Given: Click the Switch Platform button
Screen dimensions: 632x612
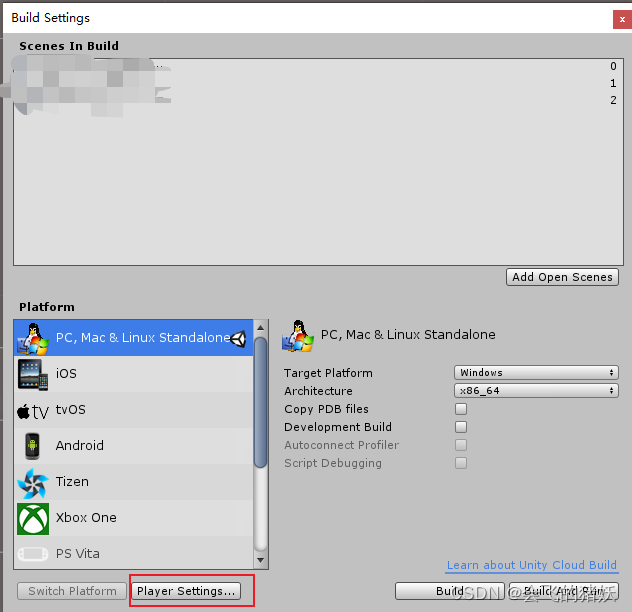Looking at the screenshot, I should (x=72, y=591).
